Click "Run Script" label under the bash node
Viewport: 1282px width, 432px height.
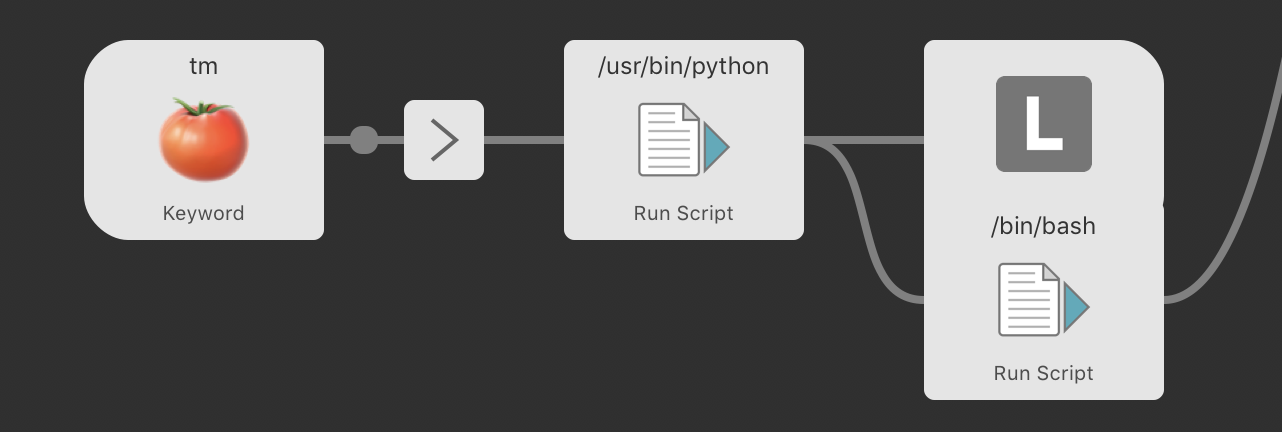tap(1043, 373)
